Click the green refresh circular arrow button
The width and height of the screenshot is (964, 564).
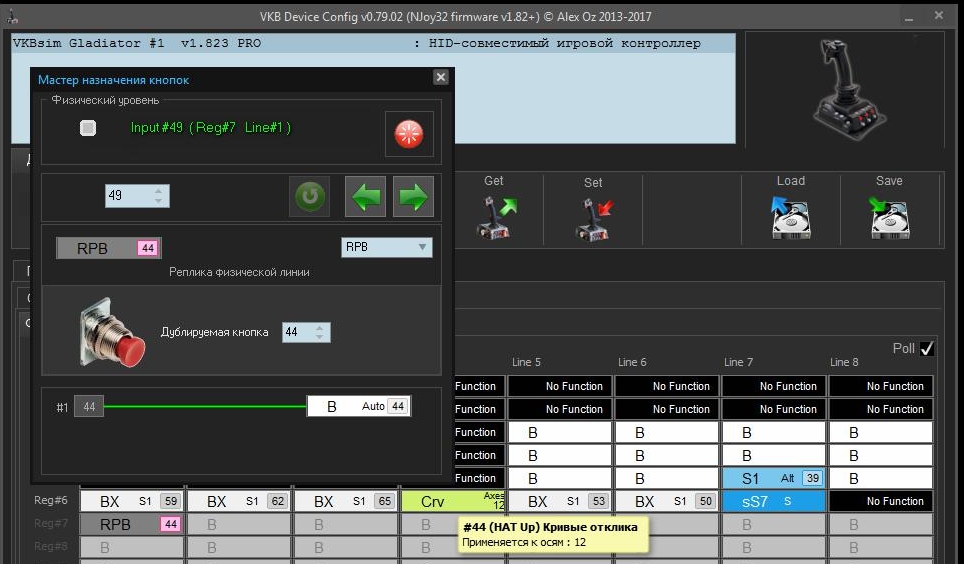(x=309, y=197)
